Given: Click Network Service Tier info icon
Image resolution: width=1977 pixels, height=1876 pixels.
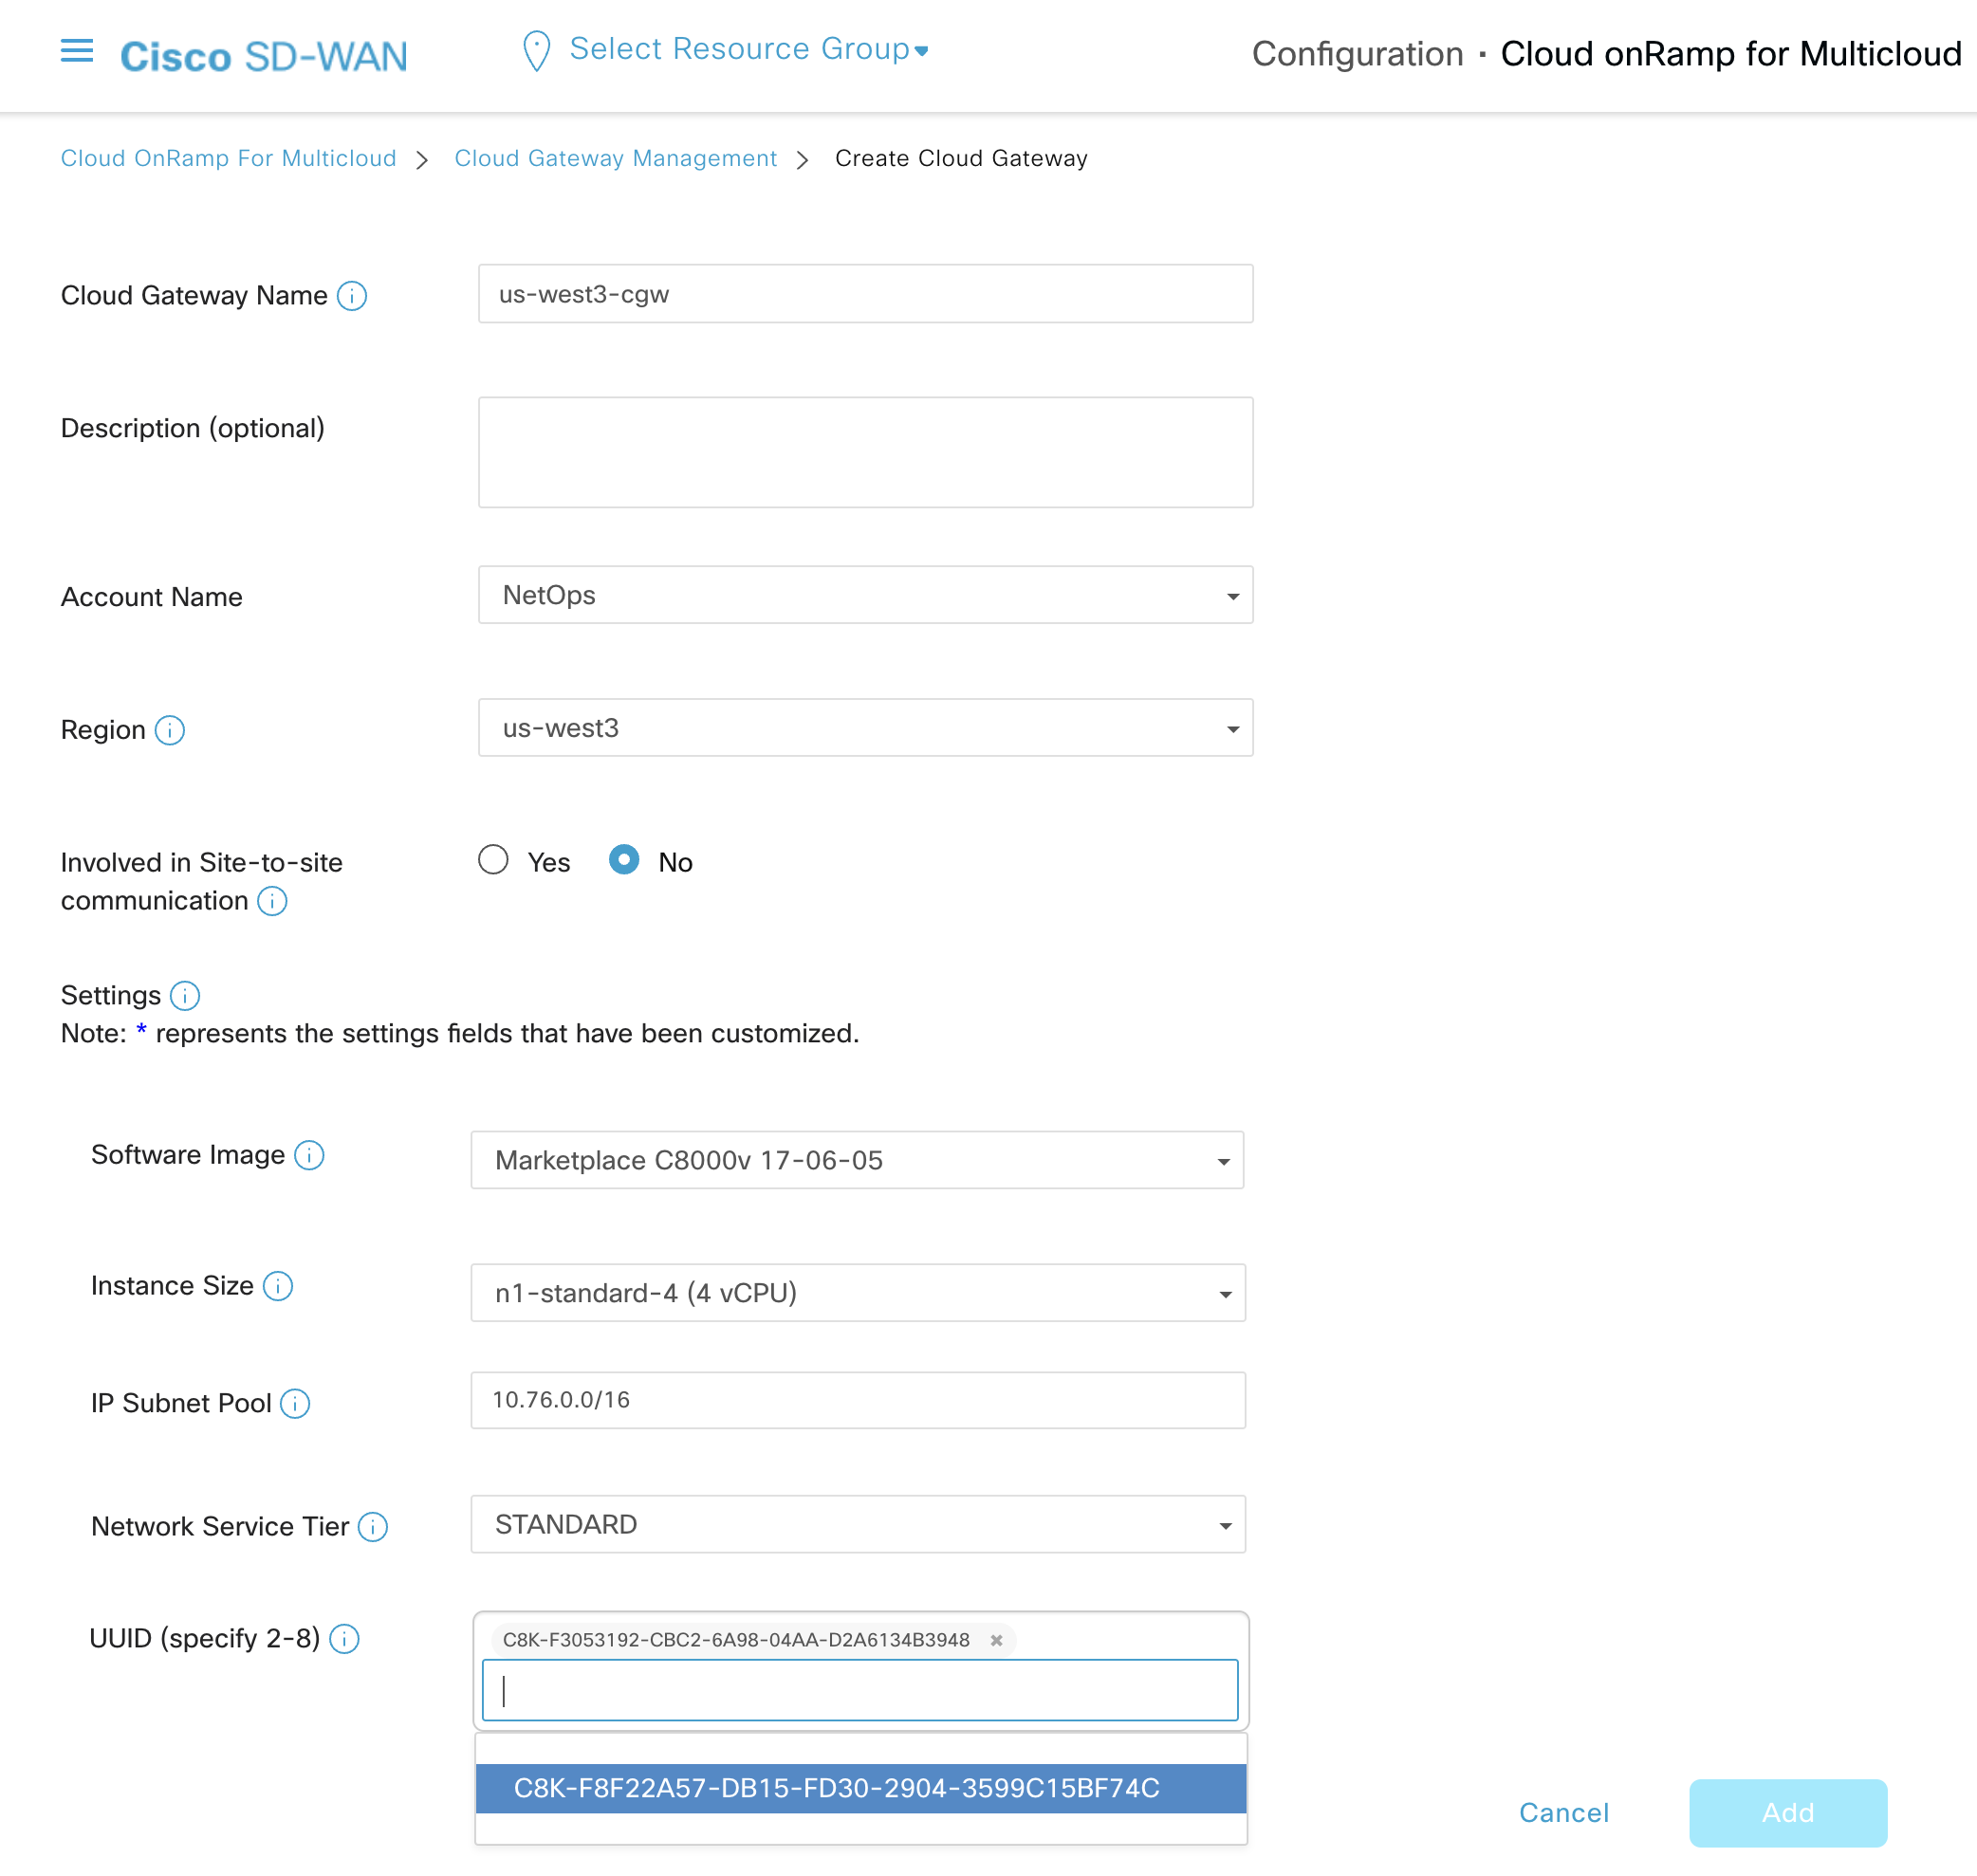Looking at the screenshot, I should [x=373, y=1527].
